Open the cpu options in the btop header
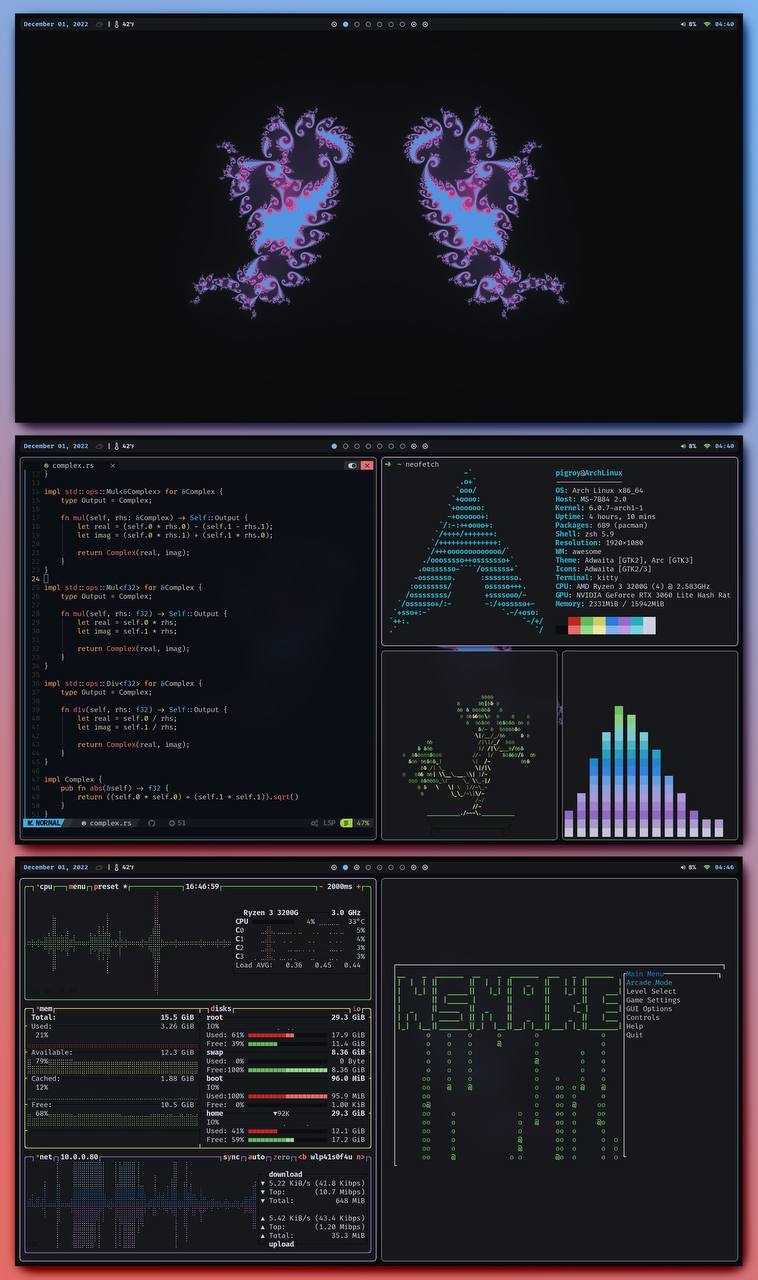The height and width of the screenshot is (1280, 758). click(x=45, y=886)
